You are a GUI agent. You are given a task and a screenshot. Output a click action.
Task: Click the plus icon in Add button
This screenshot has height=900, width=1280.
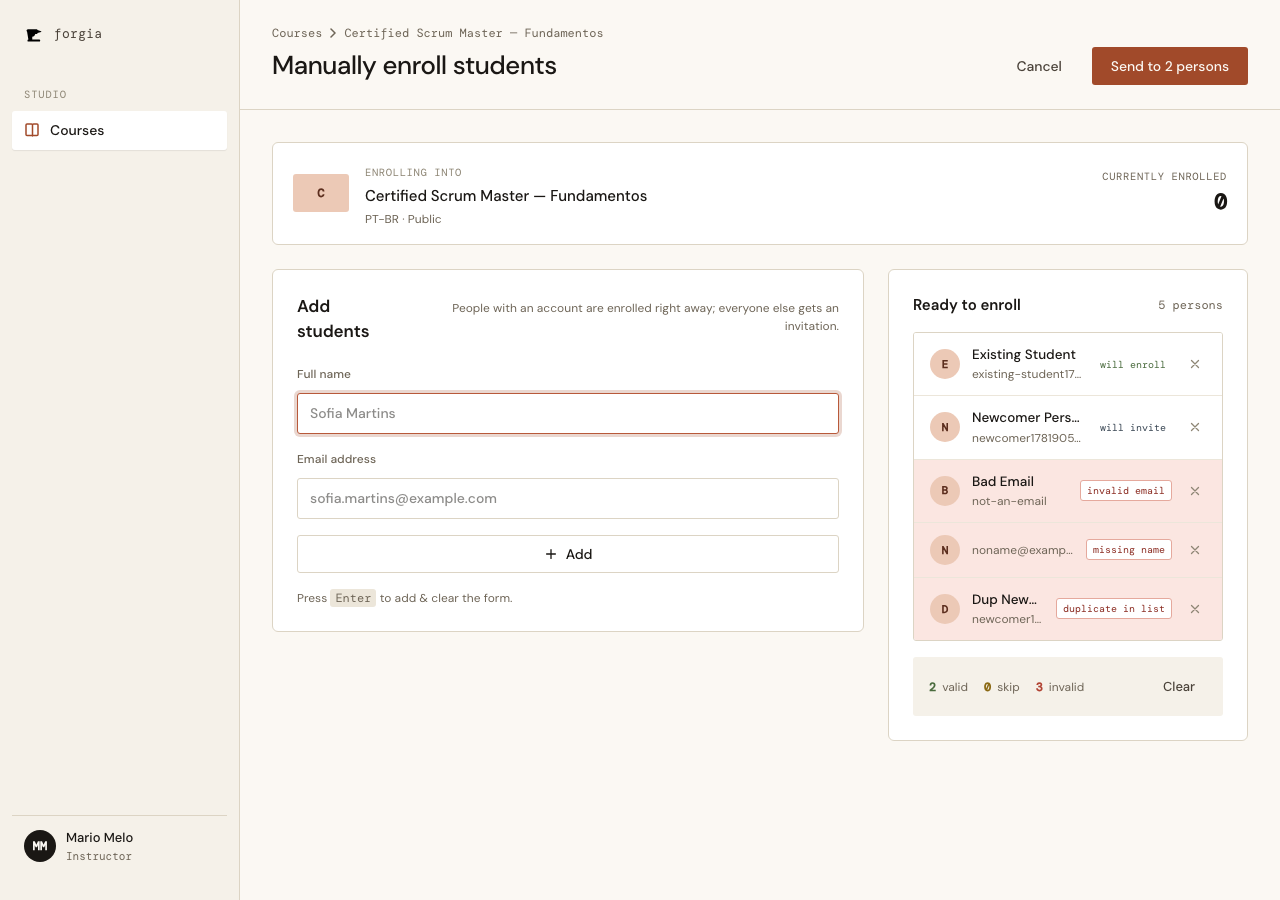[551, 554]
